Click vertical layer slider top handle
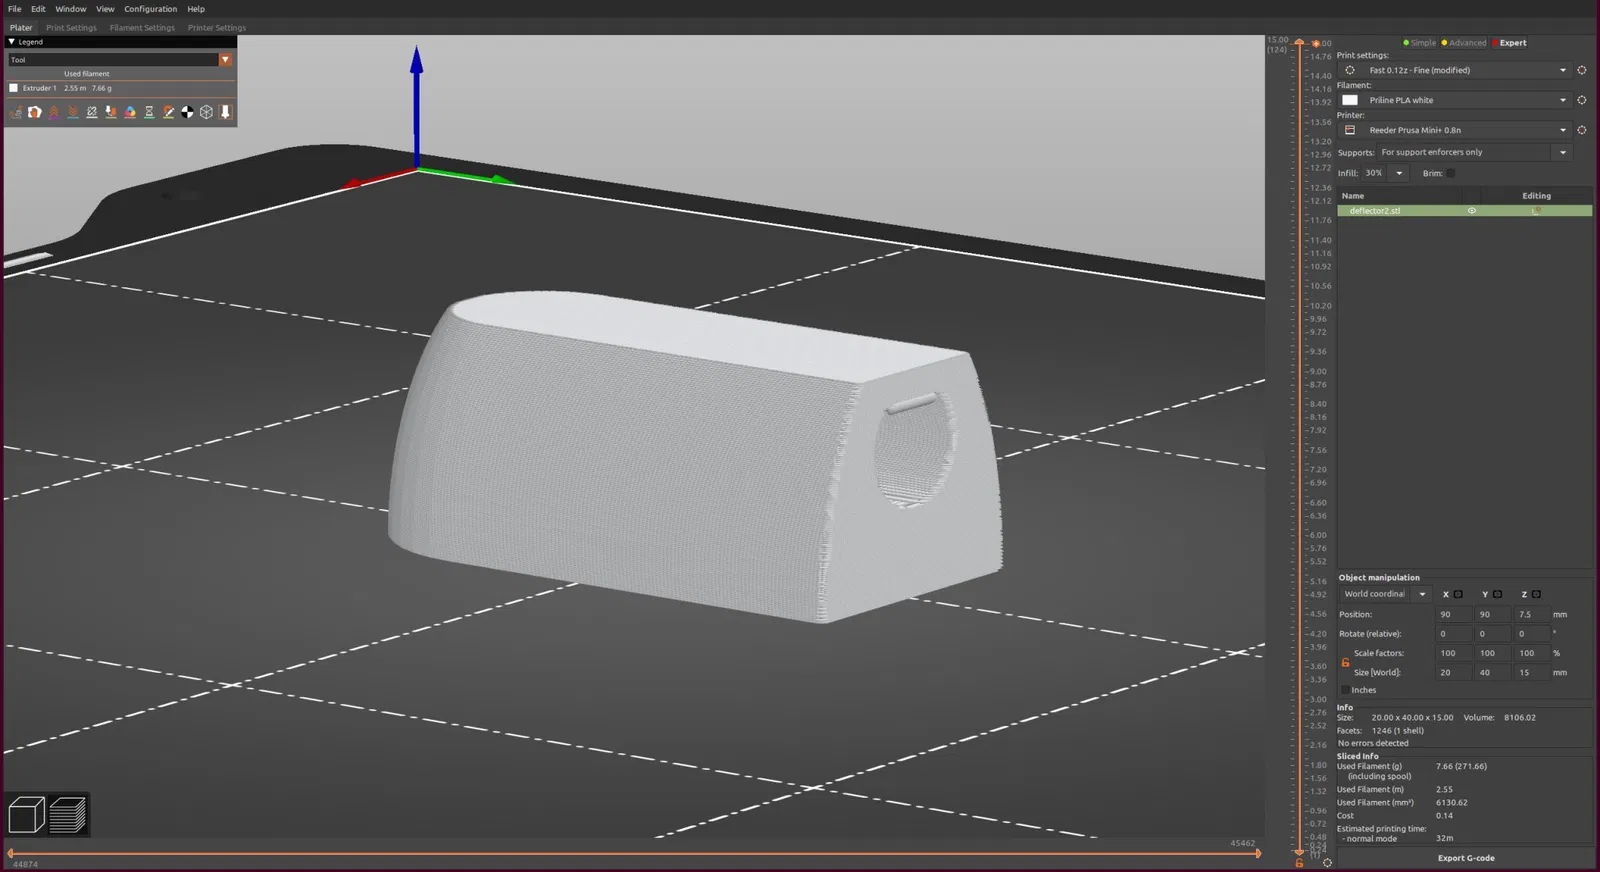This screenshot has height=872, width=1600. click(1299, 43)
